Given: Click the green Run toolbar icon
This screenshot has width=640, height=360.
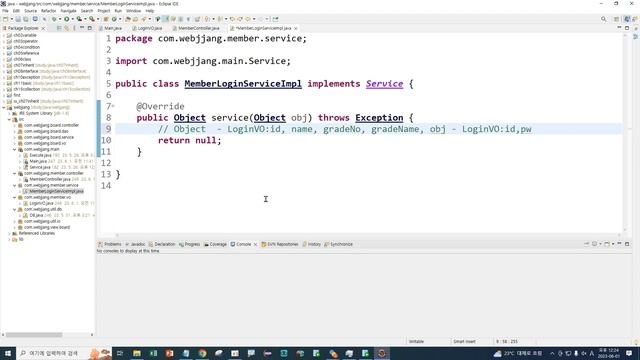Looking at the screenshot, I should pos(67,19).
